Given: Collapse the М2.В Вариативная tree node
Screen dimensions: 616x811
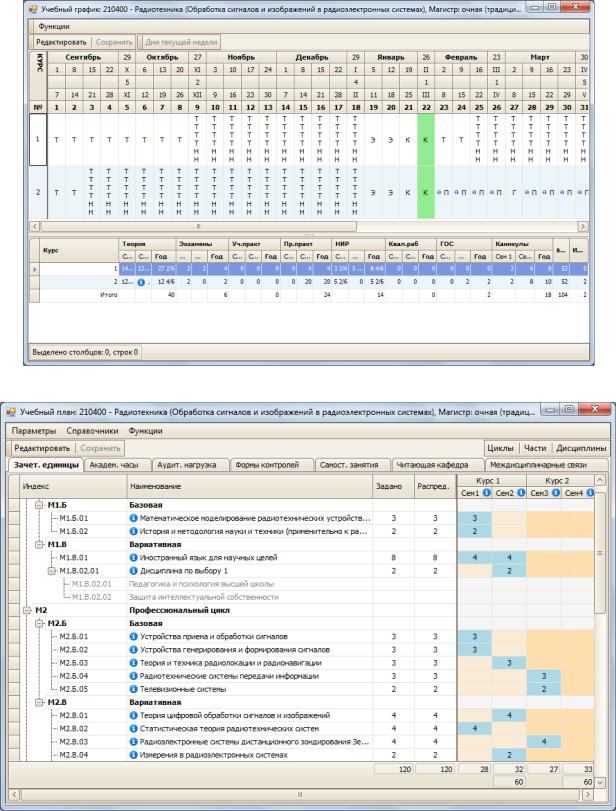Looking at the screenshot, I should click(x=39, y=702).
